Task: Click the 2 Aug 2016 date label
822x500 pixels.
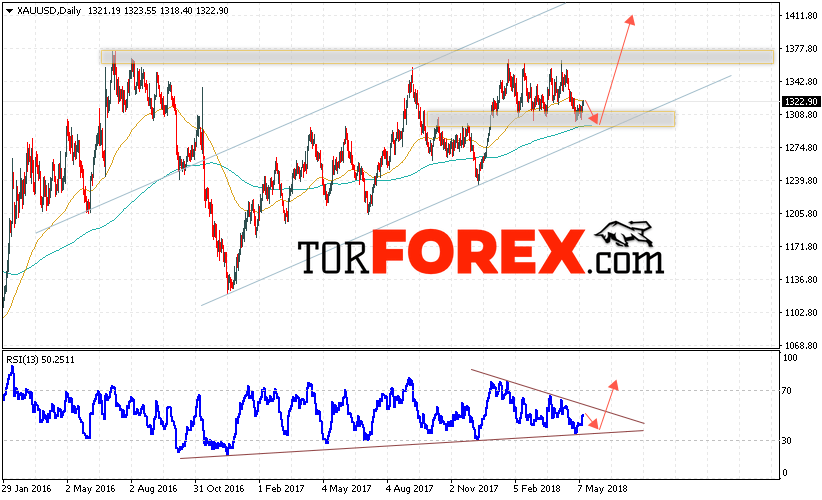Action: pyautogui.click(x=154, y=488)
